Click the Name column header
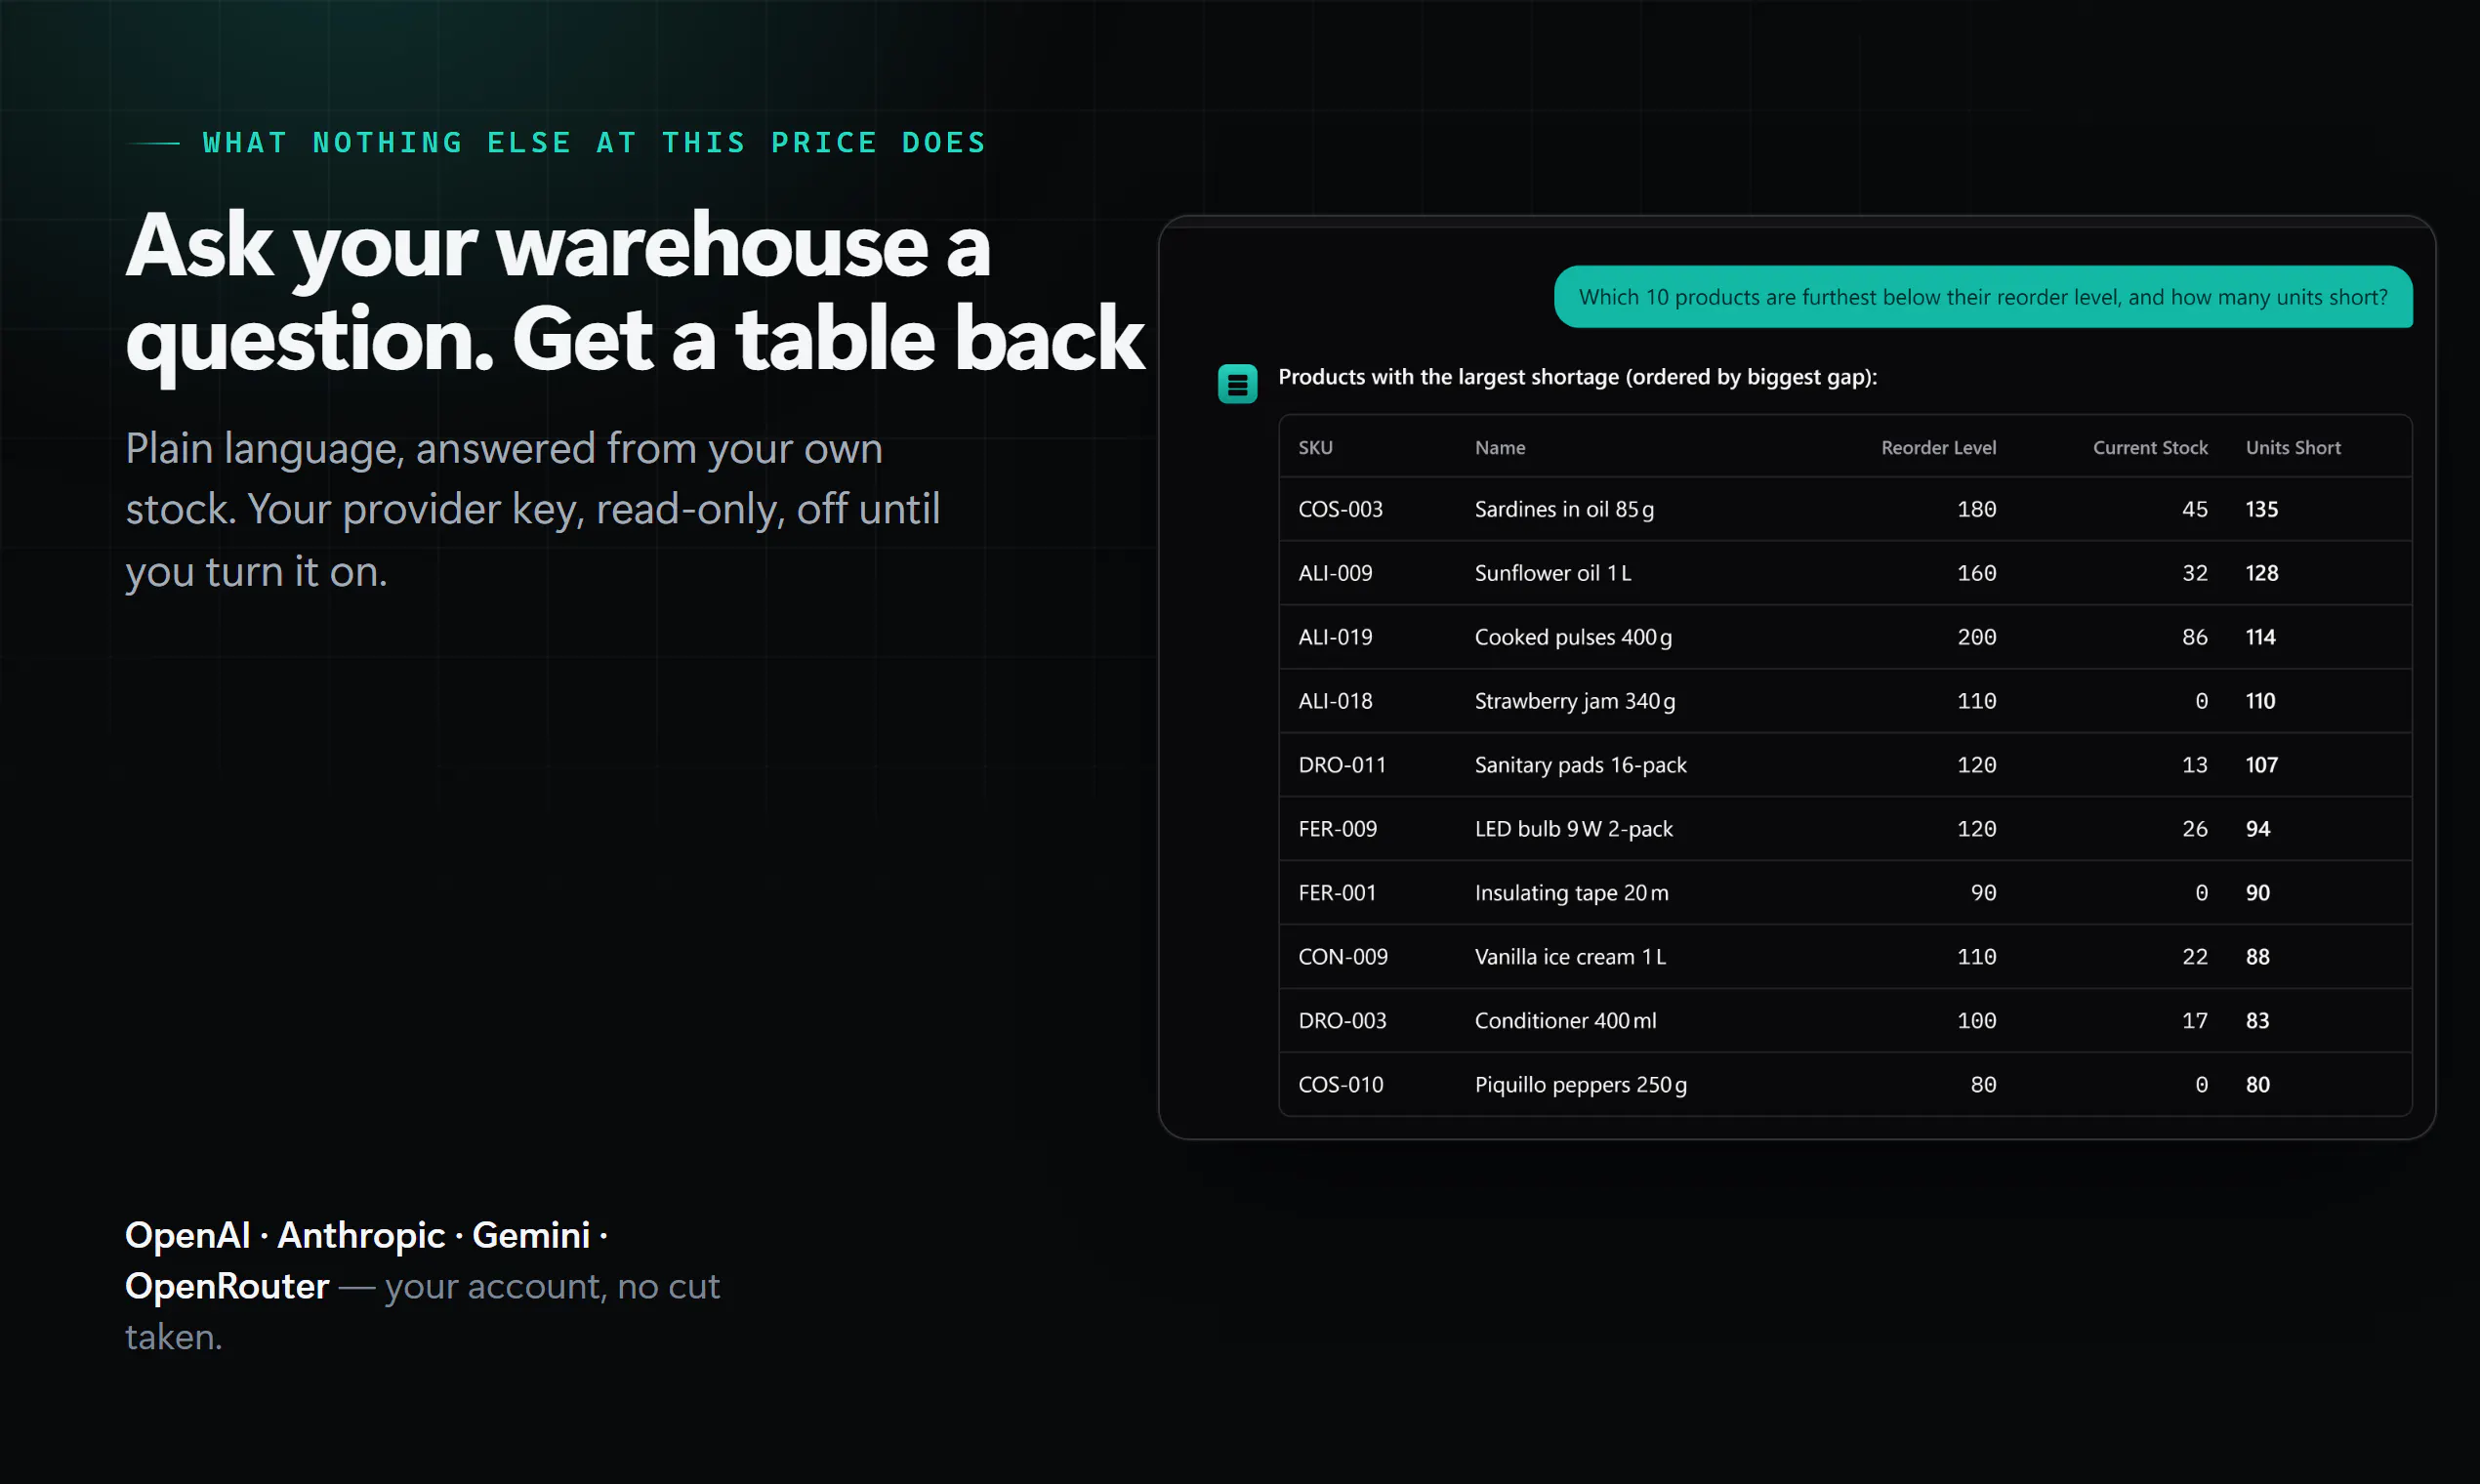 pyautogui.click(x=1500, y=448)
